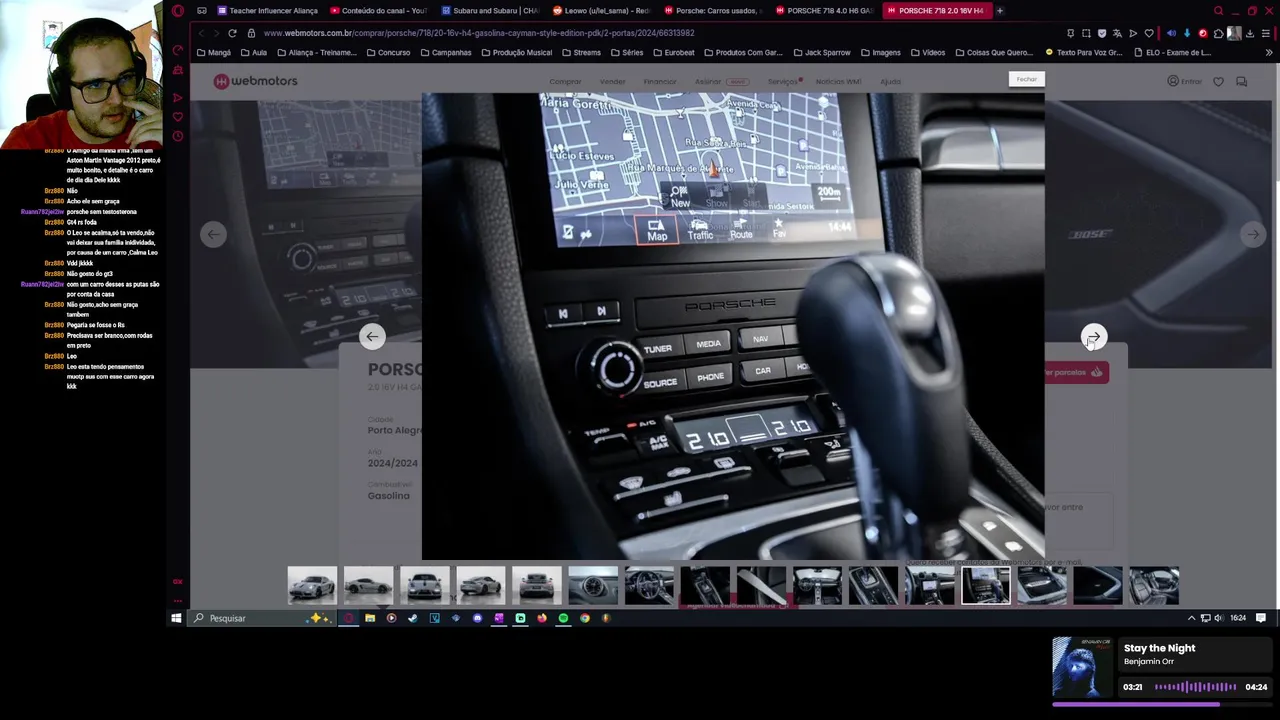
Task: Open Vender in Webmotors navigation
Action: click(612, 81)
